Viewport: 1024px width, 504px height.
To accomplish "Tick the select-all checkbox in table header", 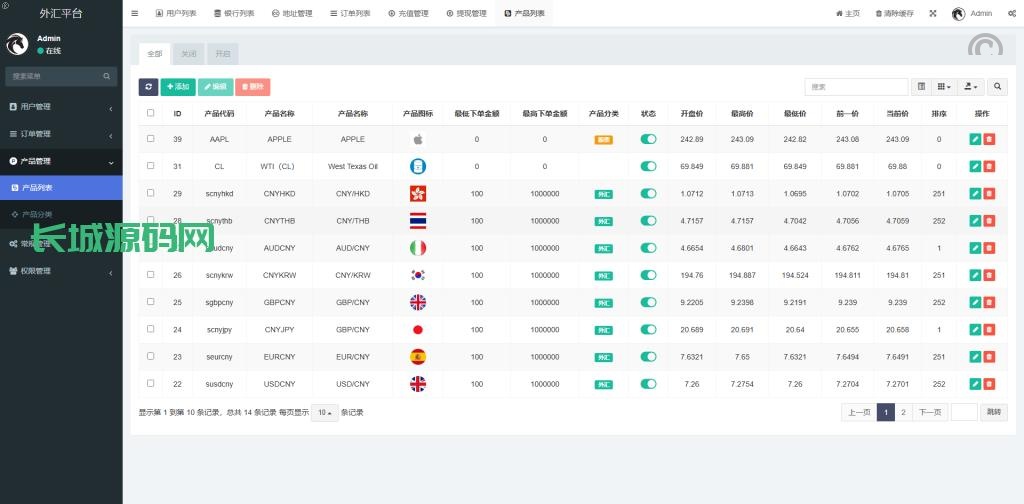I will coord(151,113).
